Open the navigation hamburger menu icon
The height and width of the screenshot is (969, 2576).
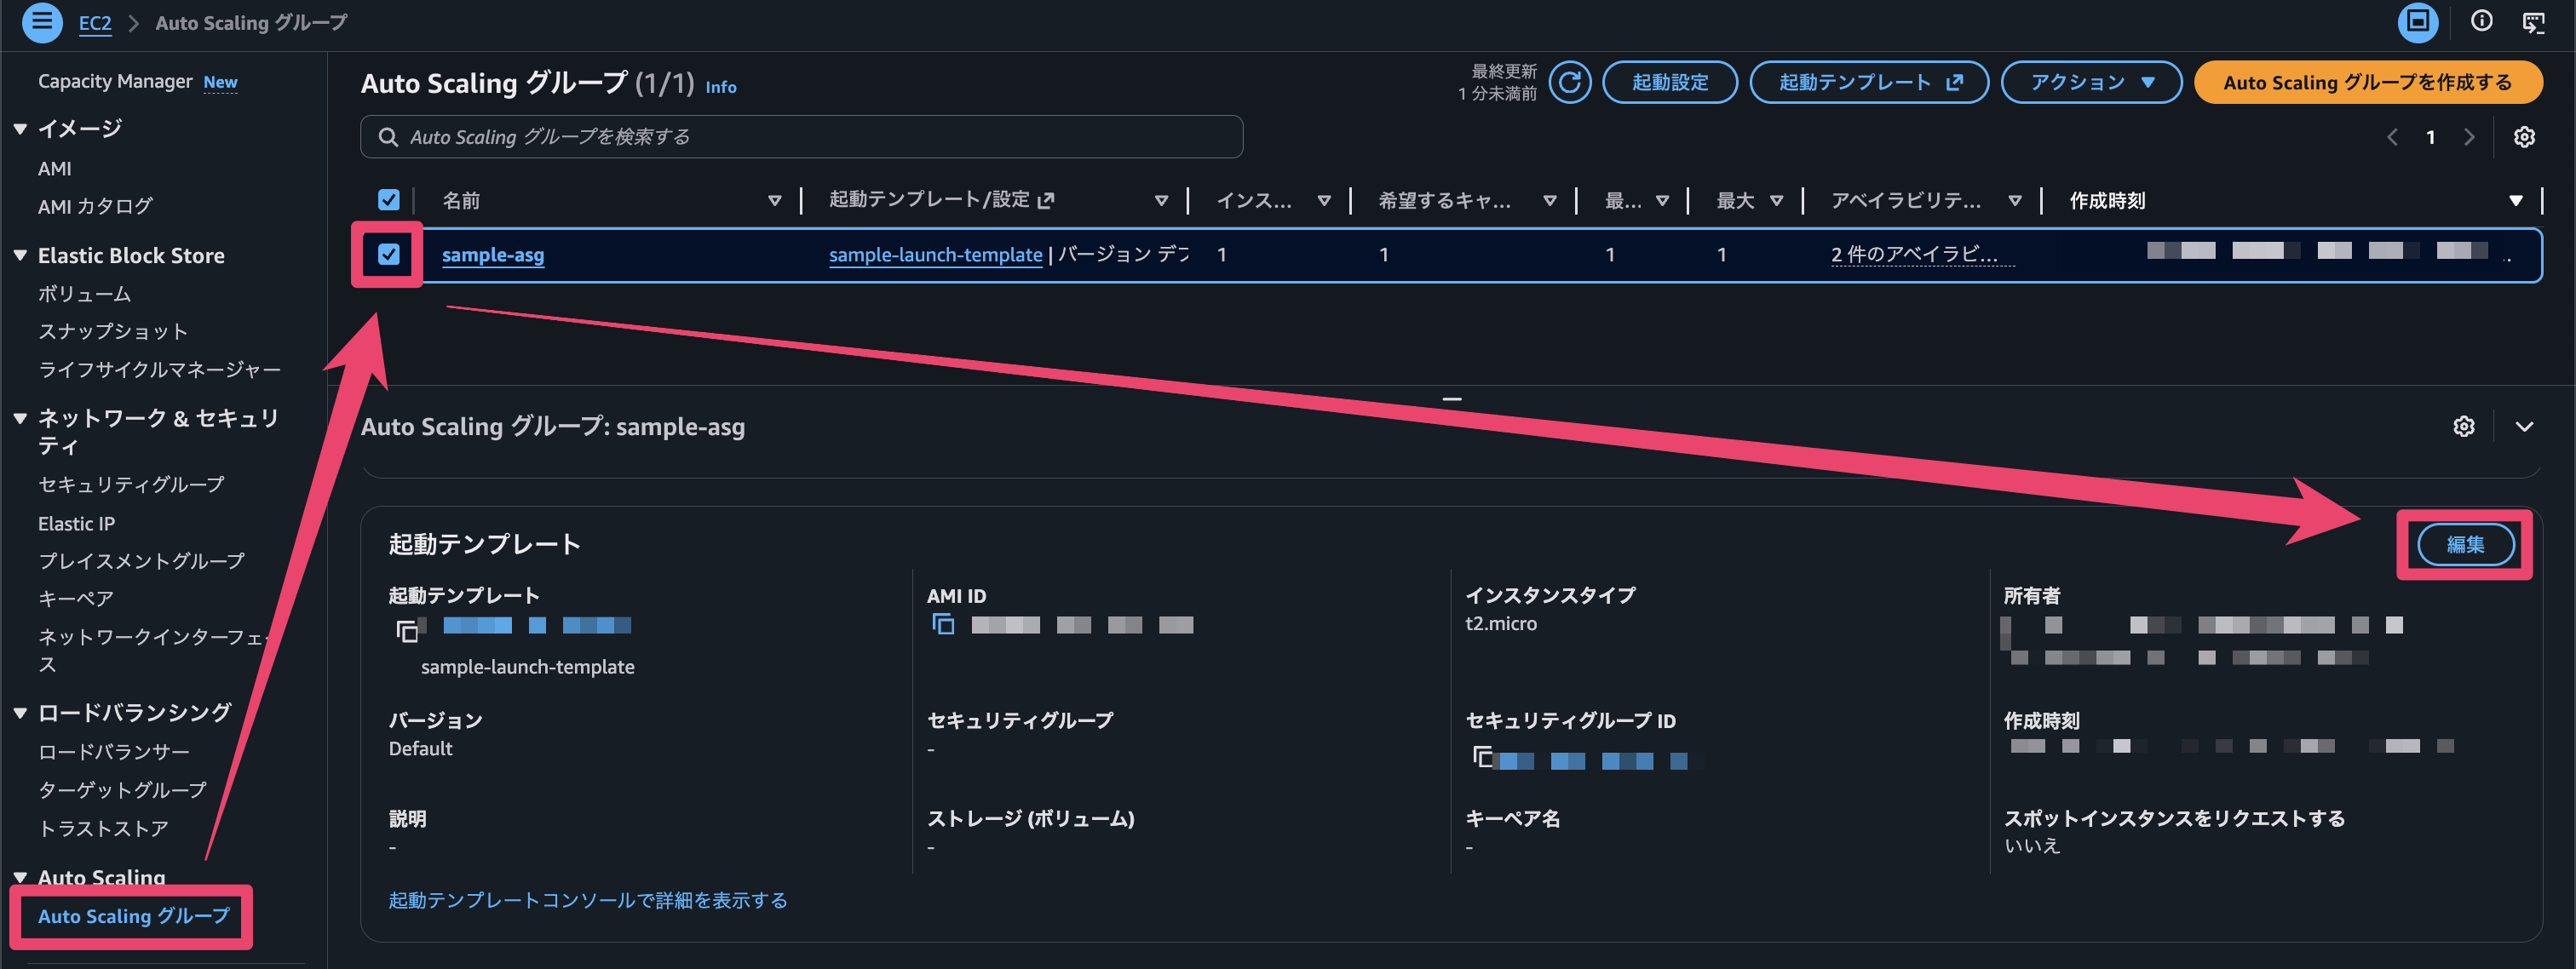tap(42, 22)
